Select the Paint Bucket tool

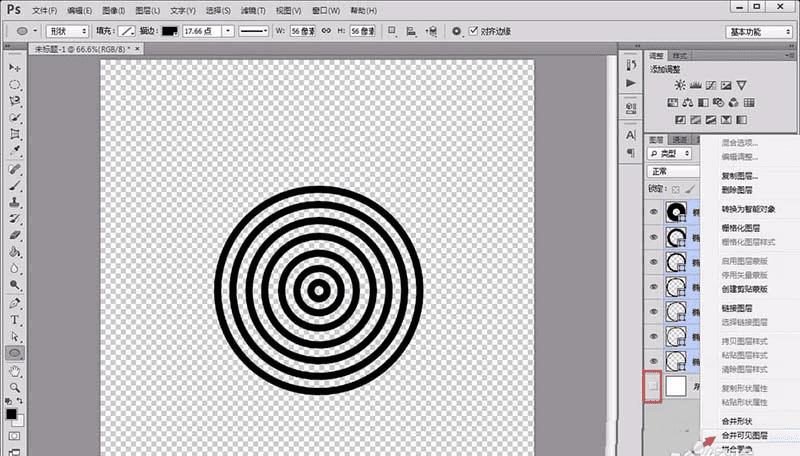click(15, 252)
